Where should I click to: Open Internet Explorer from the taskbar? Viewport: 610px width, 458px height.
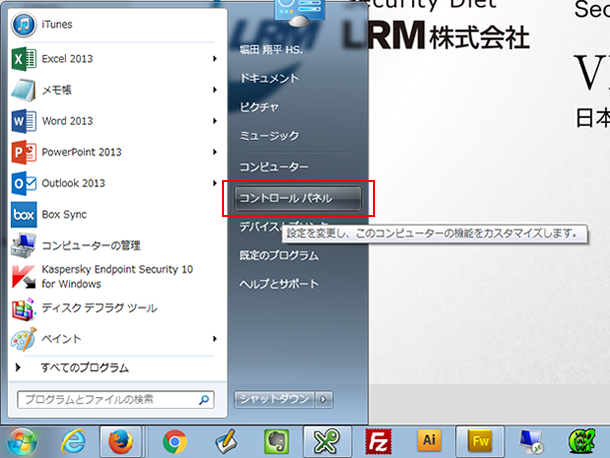(74, 441)
